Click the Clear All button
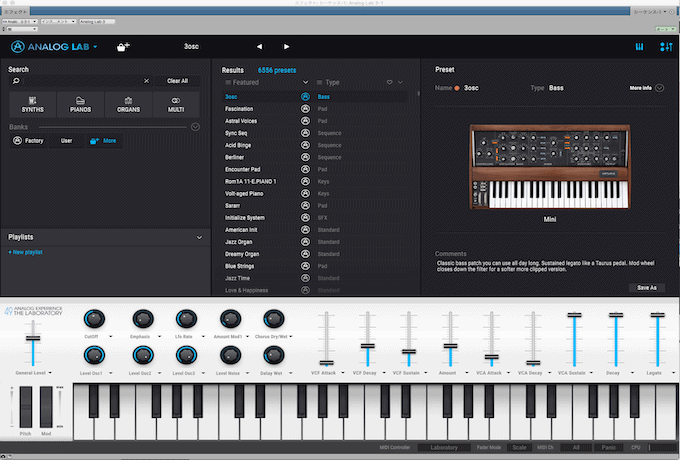Viewport: 680px width, 460px height. point(177,81)
